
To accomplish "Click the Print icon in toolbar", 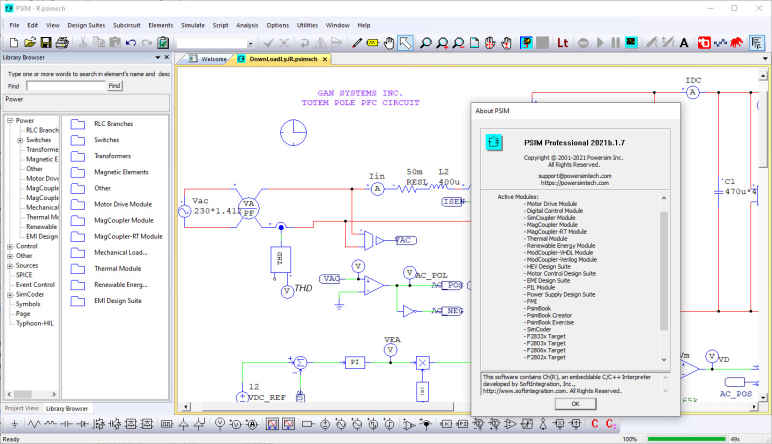I will click(62, 43).
